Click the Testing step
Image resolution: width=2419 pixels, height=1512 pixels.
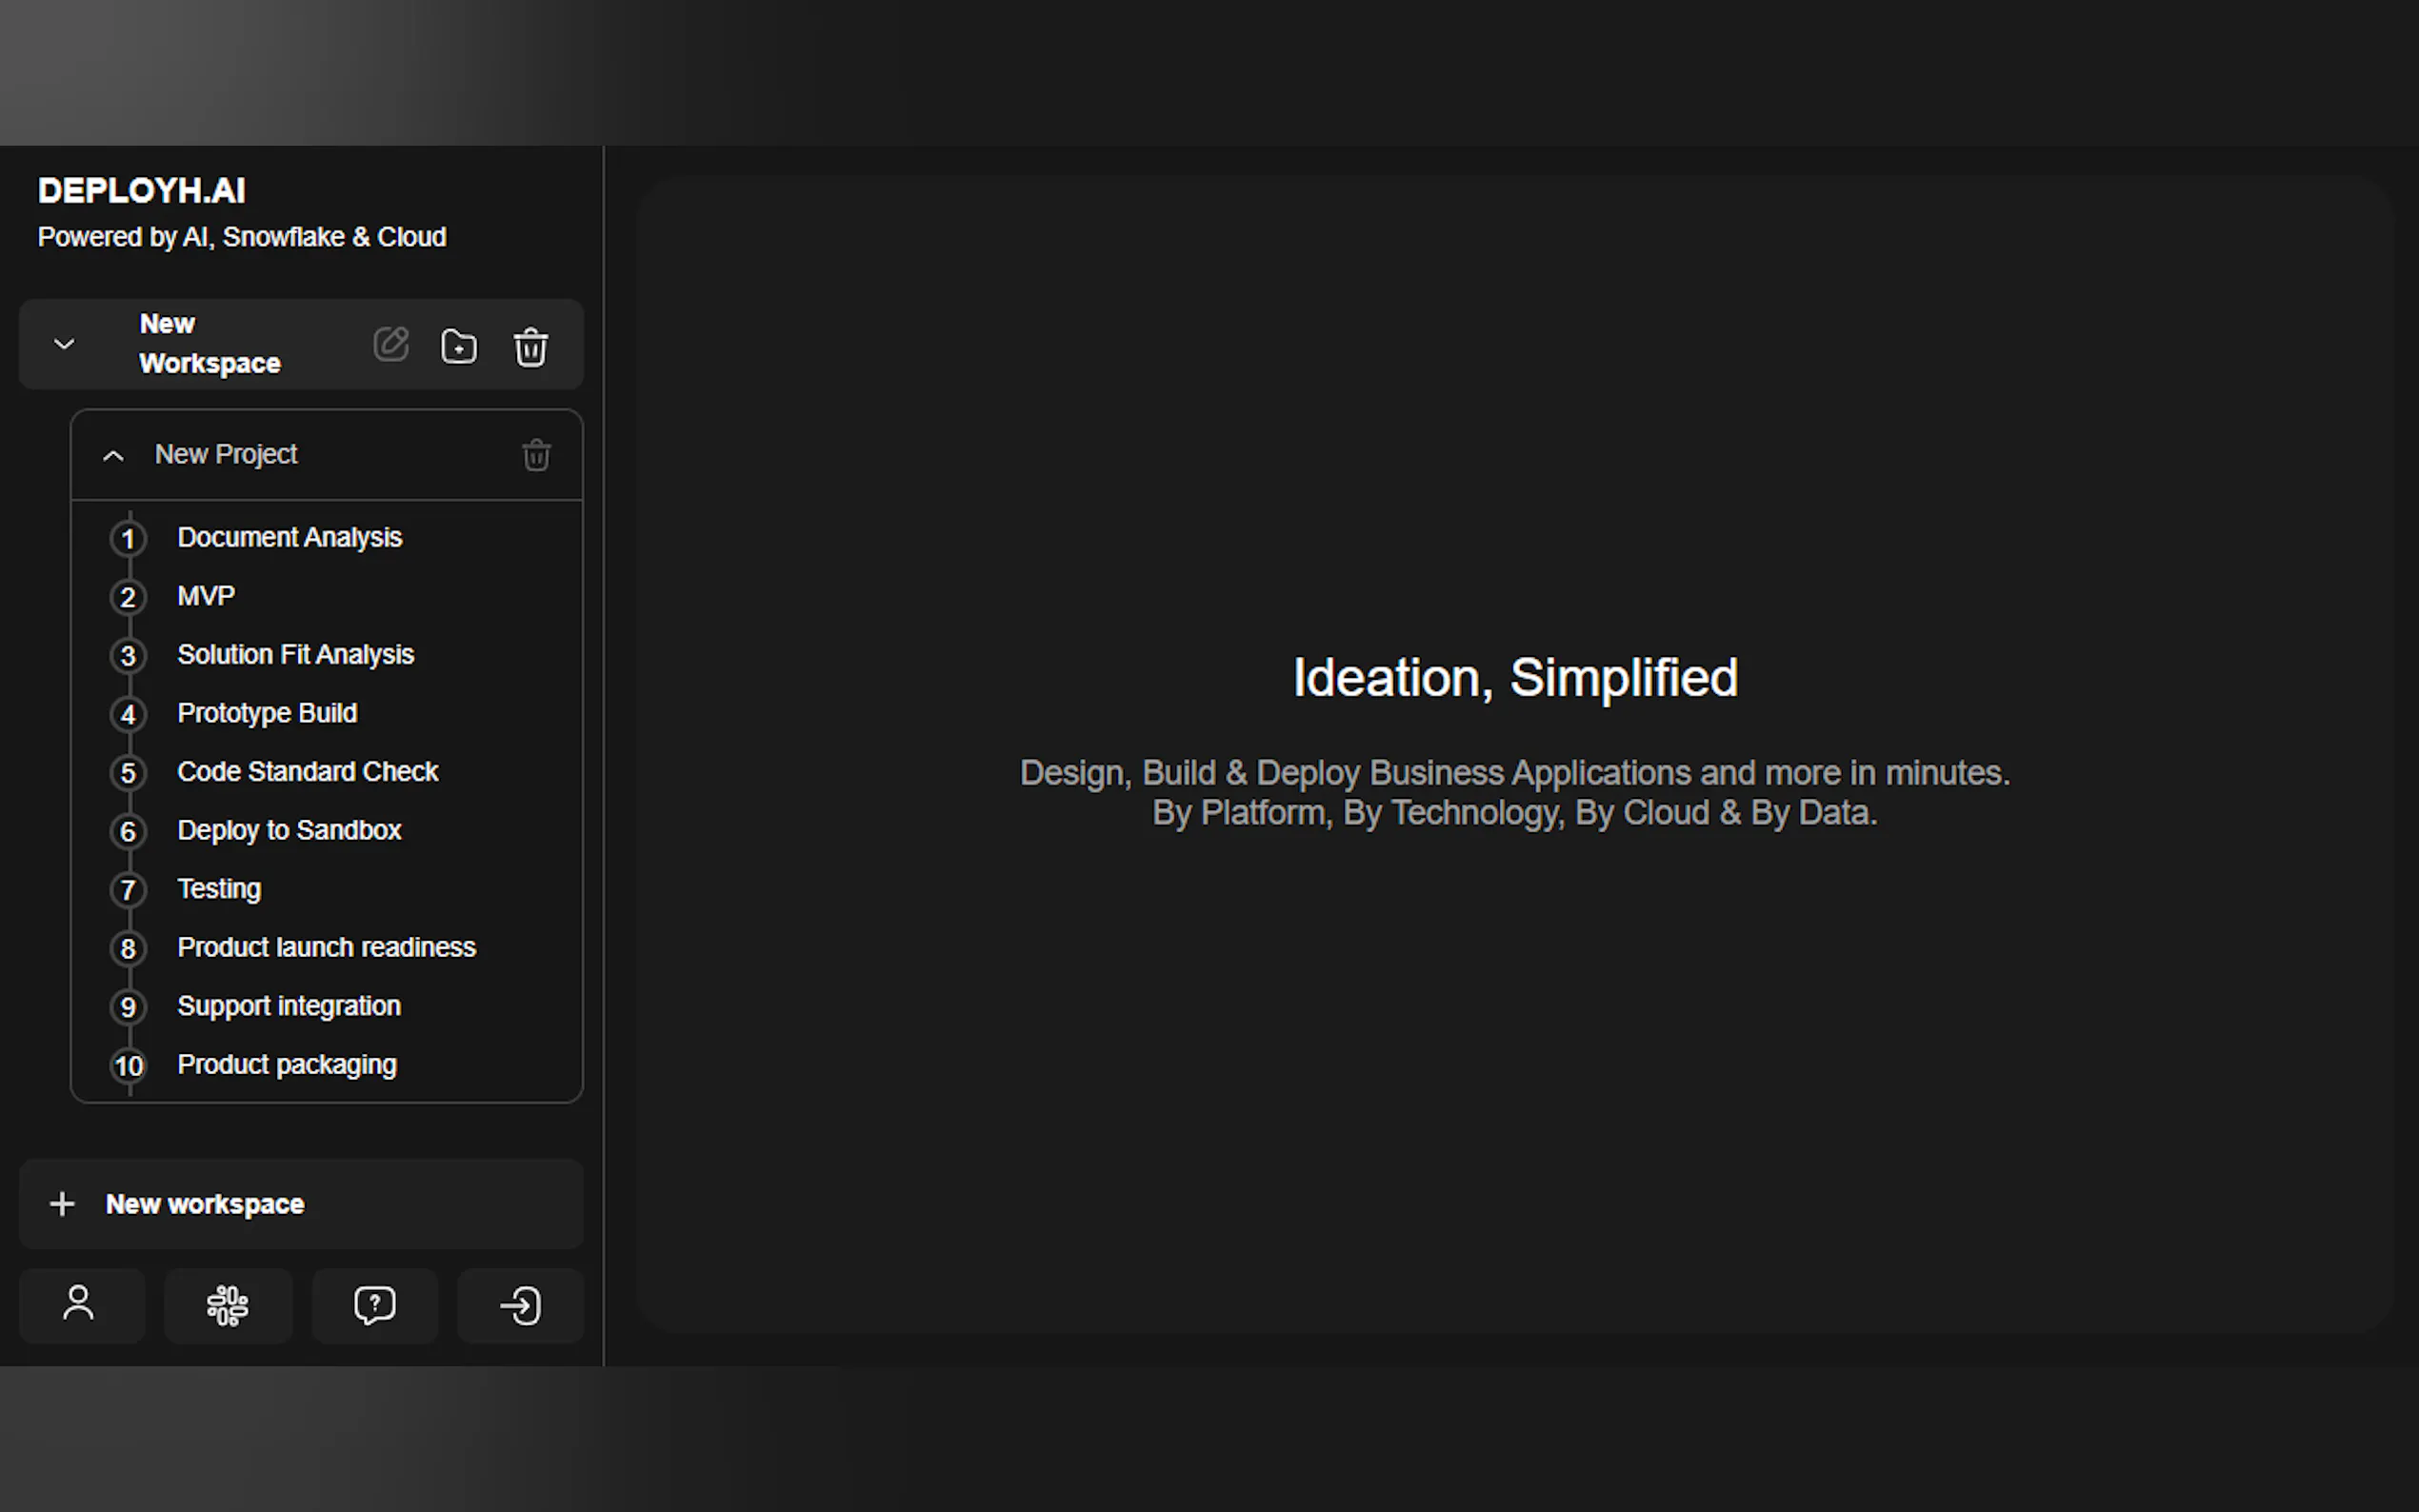pyautogui.click(x=219, y=889)
